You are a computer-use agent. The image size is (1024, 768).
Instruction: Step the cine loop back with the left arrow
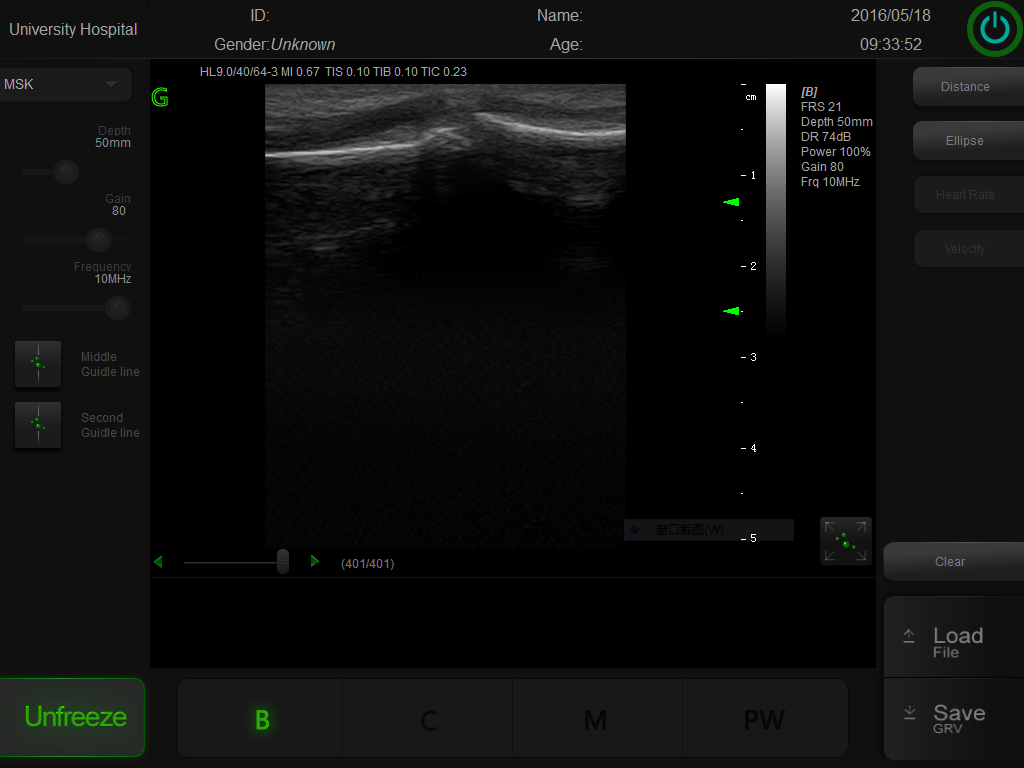[x=158, y=562]
